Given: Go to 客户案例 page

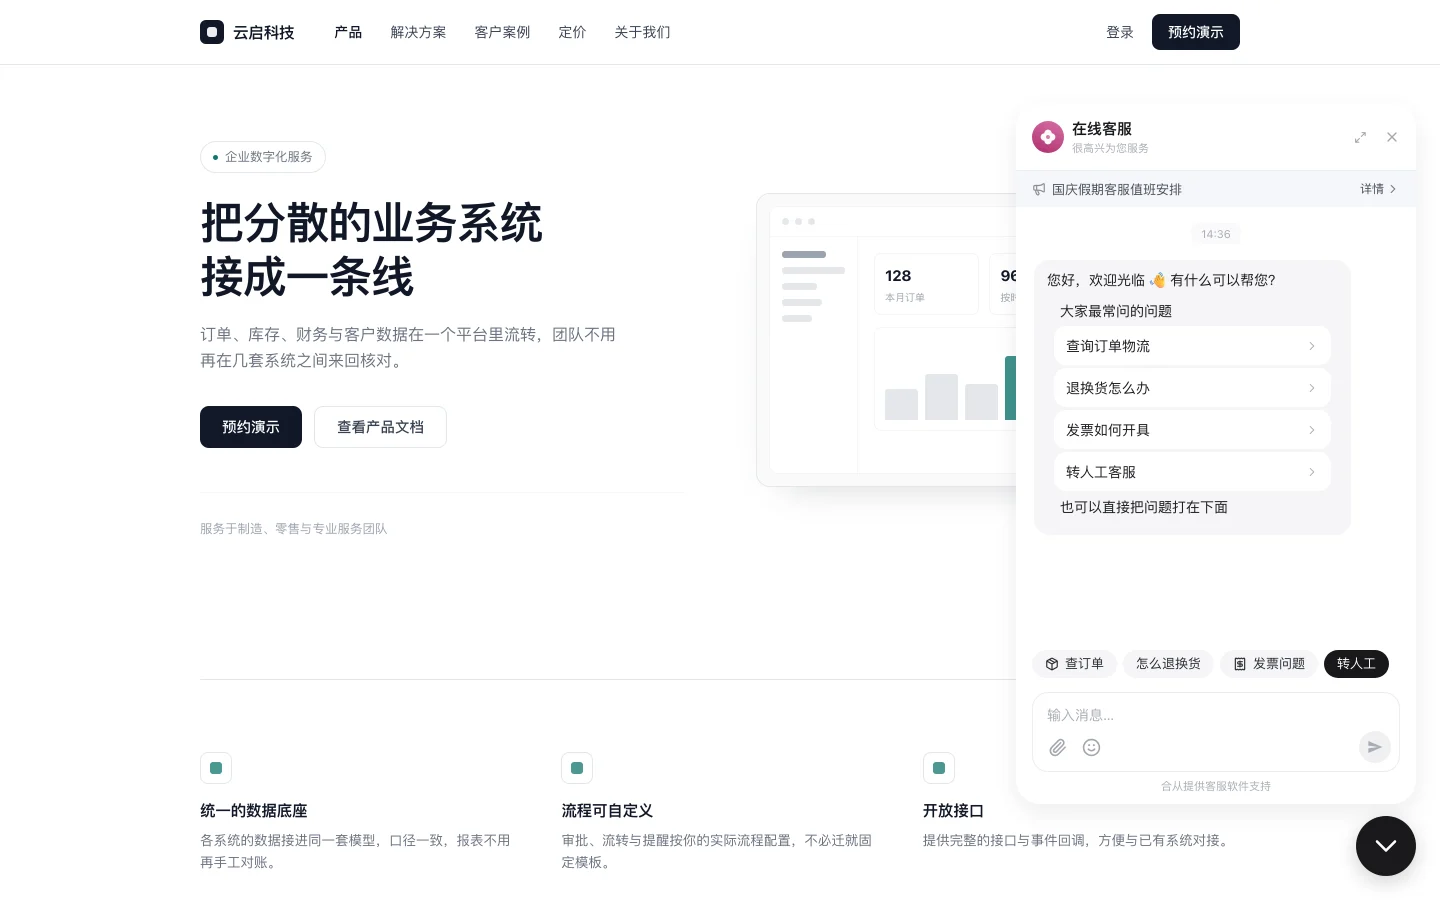Looking at the screenshot, I should (x=502, y=32).
